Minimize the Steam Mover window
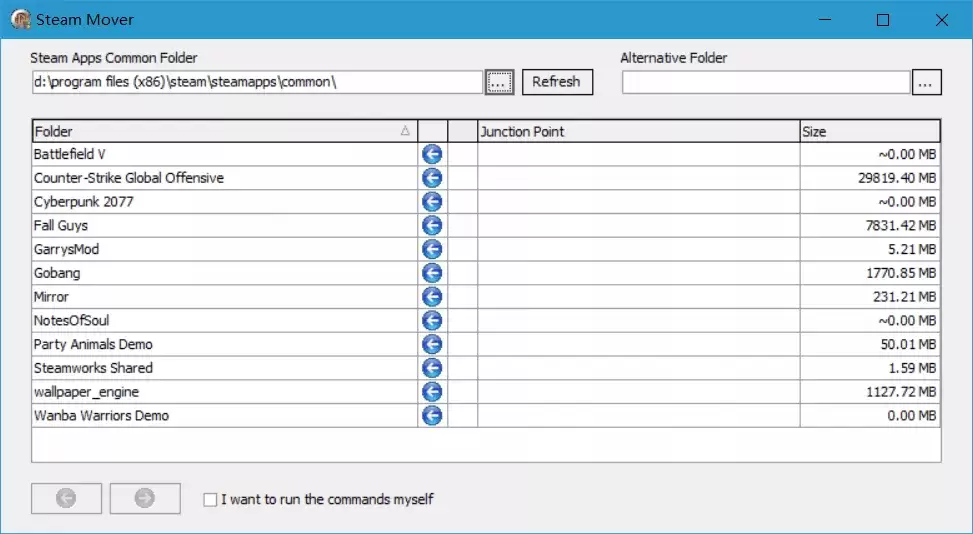The height and width of the screenshot is (534, 973). coord(825,20)
